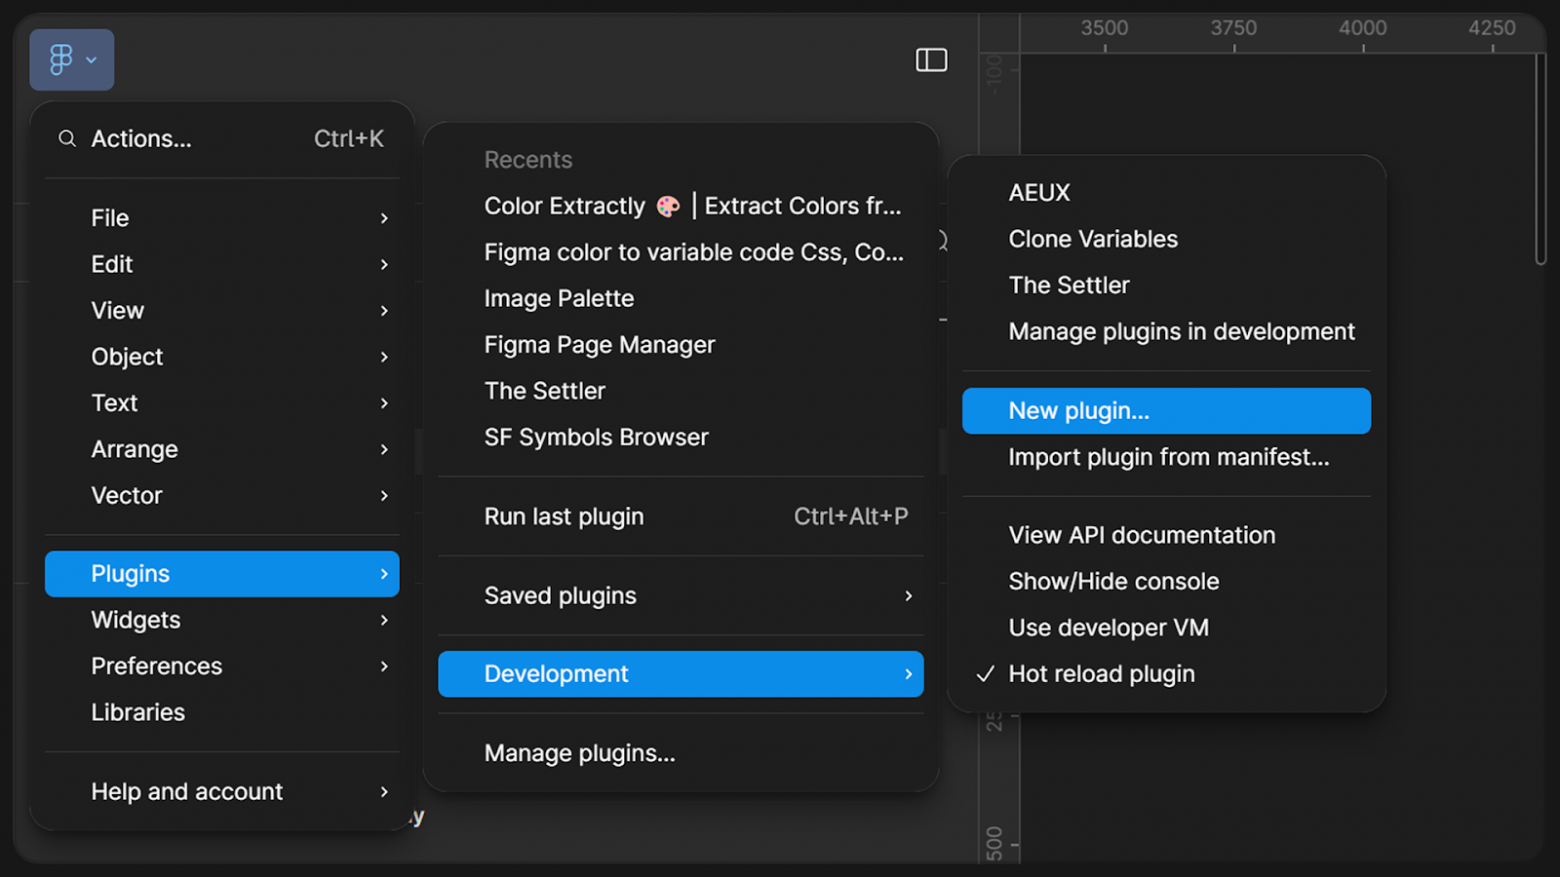Image resolution: width=1560 pixels, height=877 pixels.
Task: Expand the Saved plugins submenu
Action: (680, 596)
